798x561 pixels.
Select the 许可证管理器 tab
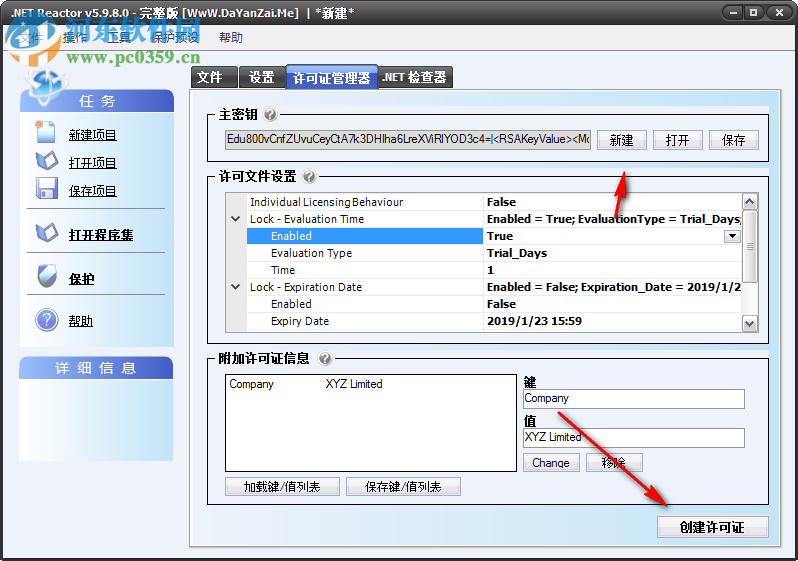pyautogui.click(x=332, y=78)
